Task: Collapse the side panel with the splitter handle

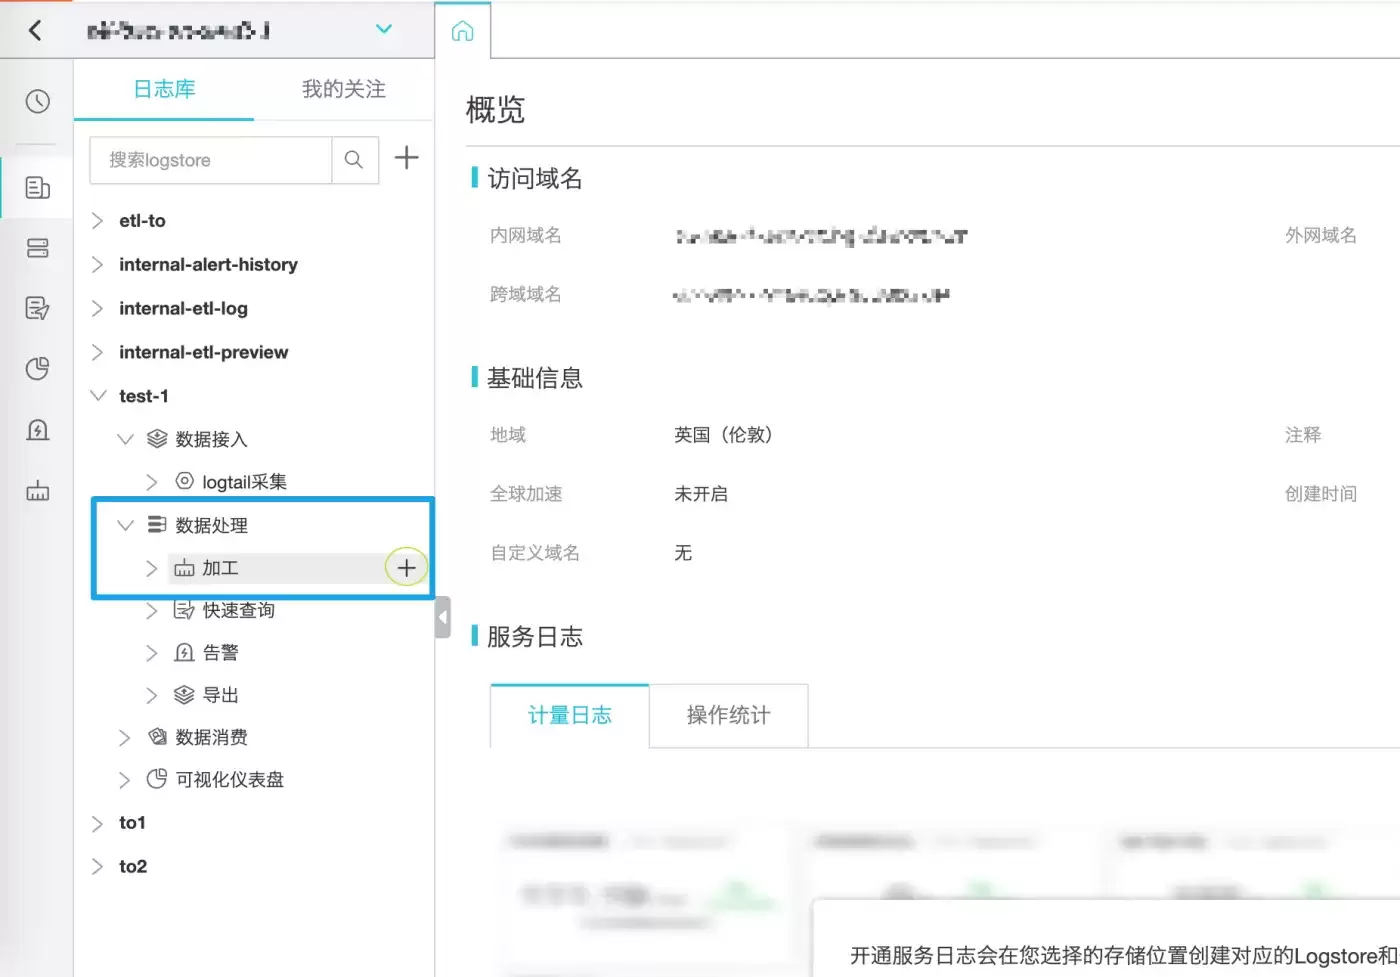Action: point(443,617)
